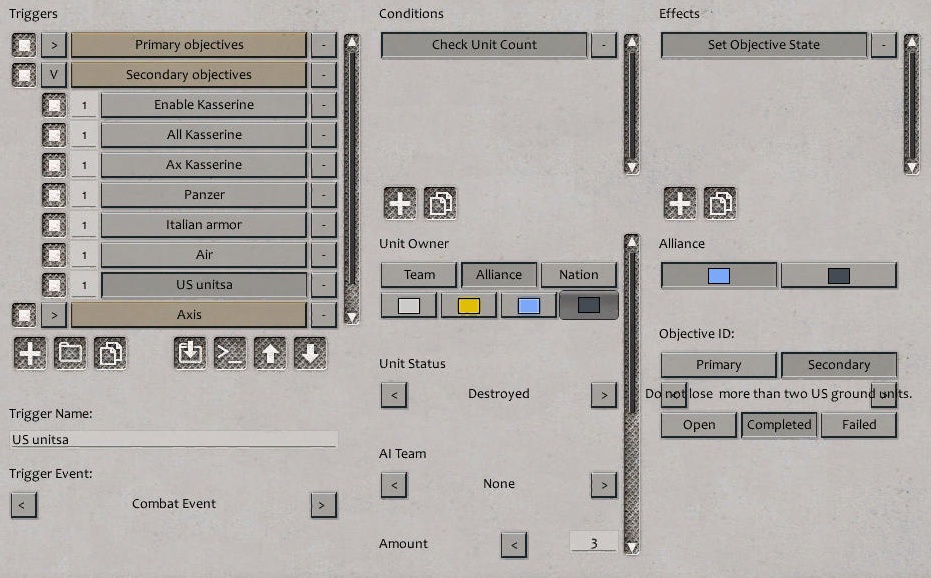Select the Team tab under Unit Owner
Image resolution: width=931 pixels, height=578 pixels.
pos(418,274)
